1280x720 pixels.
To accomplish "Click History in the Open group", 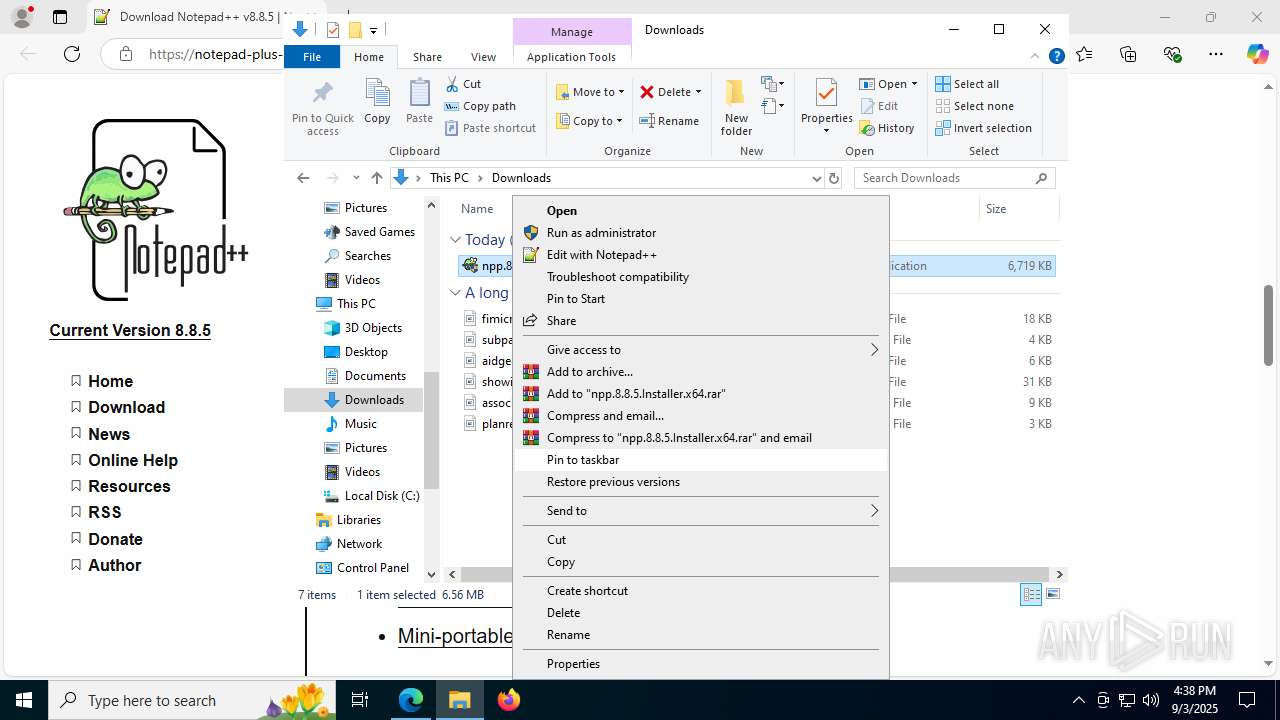I will point(887,128).
